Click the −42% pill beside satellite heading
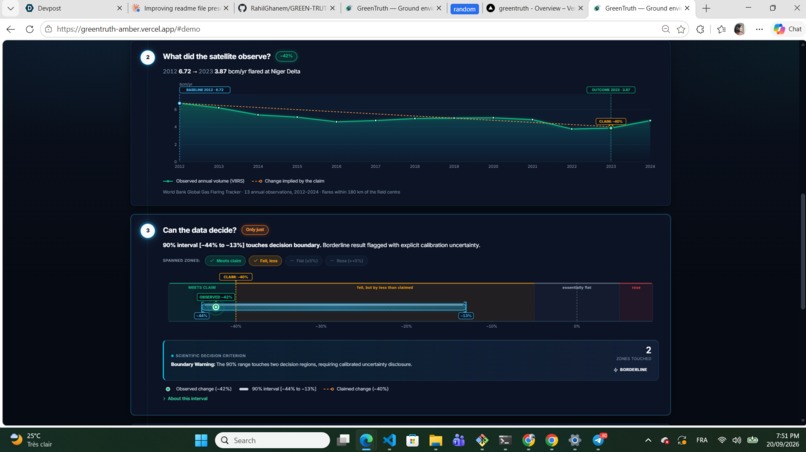This screenshot has height=452, width=806. coord(286,56)
